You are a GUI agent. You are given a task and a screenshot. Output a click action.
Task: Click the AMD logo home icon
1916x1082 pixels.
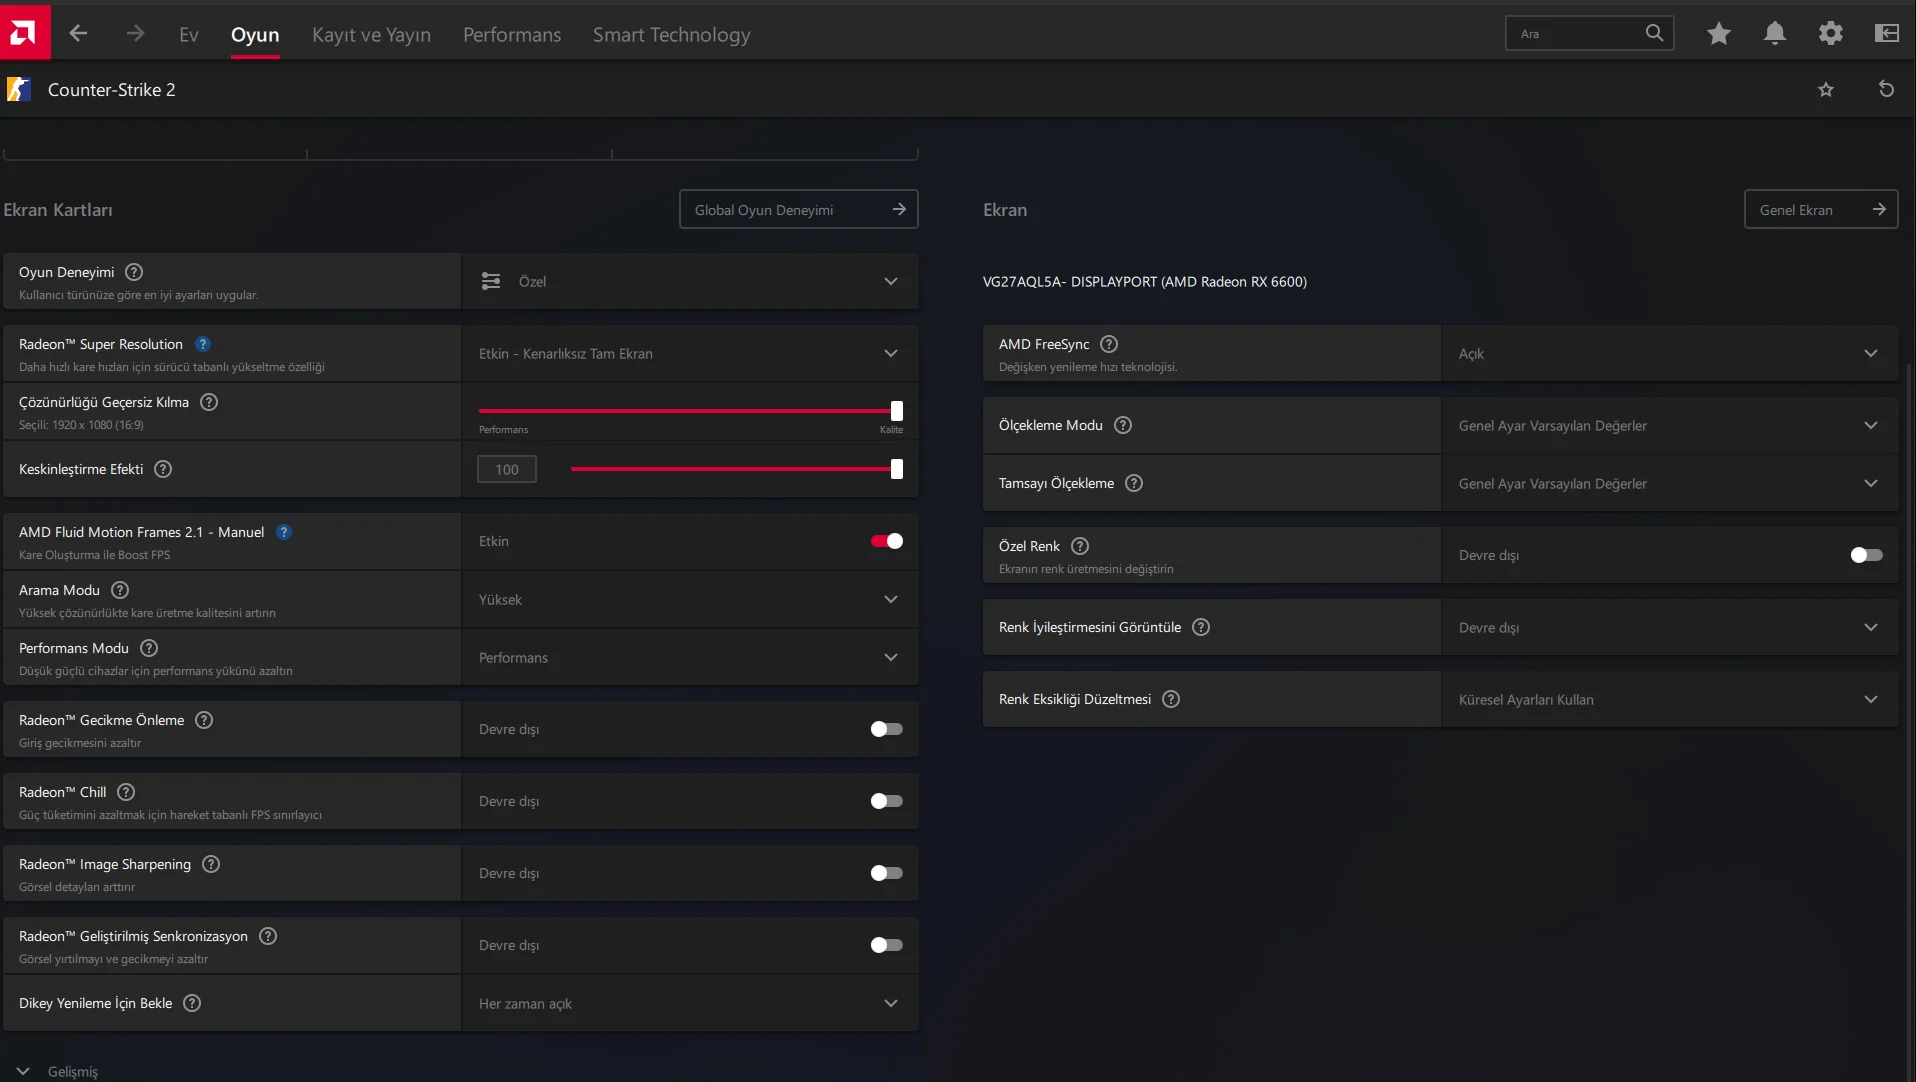(x=24, y=33)
